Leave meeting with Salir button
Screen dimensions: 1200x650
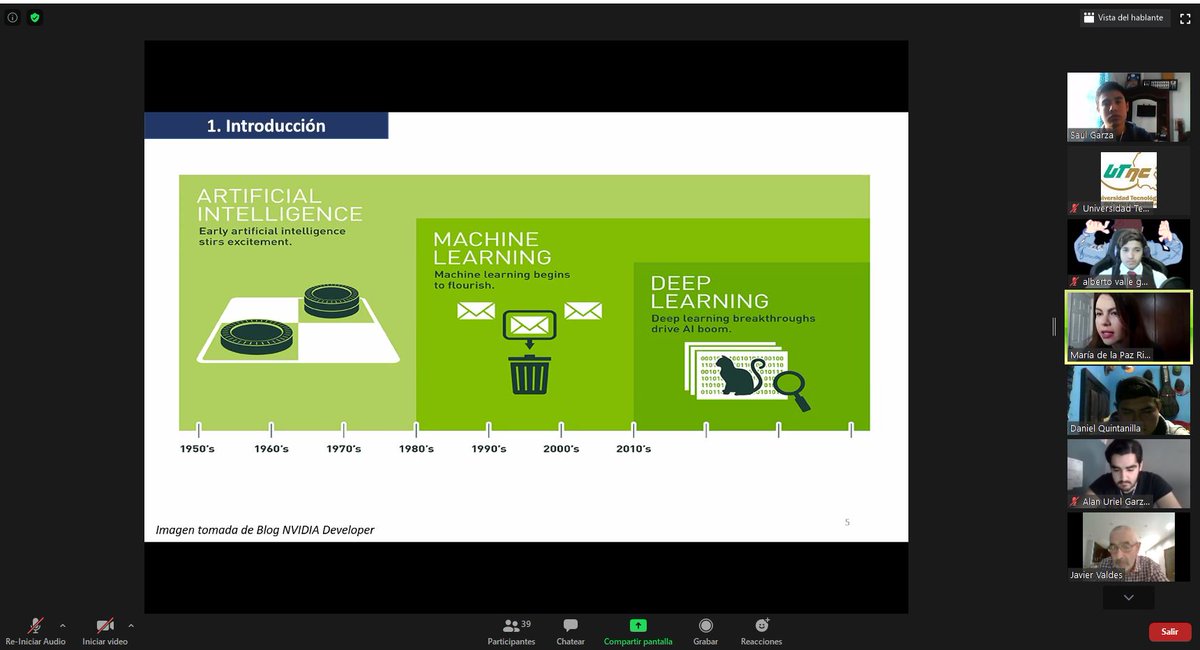tap(1170, 632)
